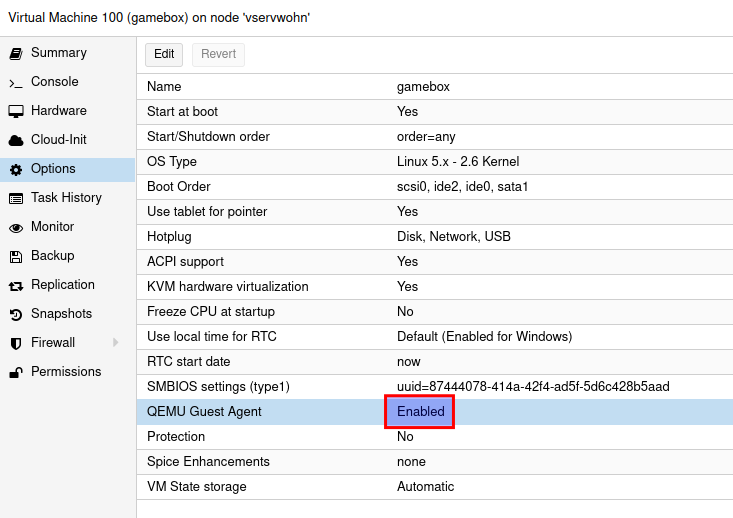
Task: Open the Monitor eye icon
Action: coord(16,227)
